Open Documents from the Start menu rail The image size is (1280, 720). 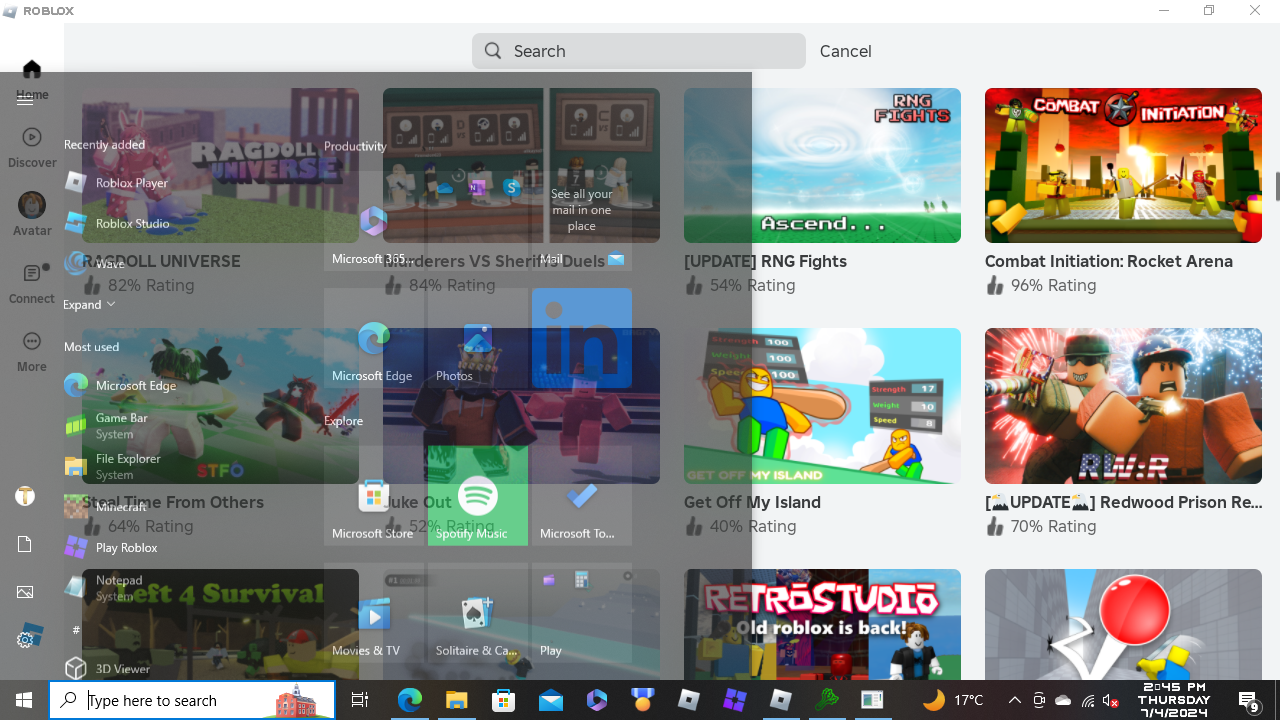pos(25,544)
